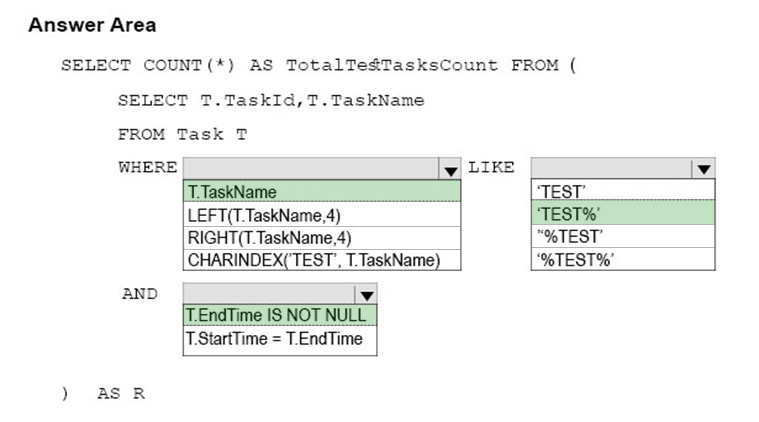Click the closing AS R line
This screenshot has height=422, width=759.
pos(103,393)
